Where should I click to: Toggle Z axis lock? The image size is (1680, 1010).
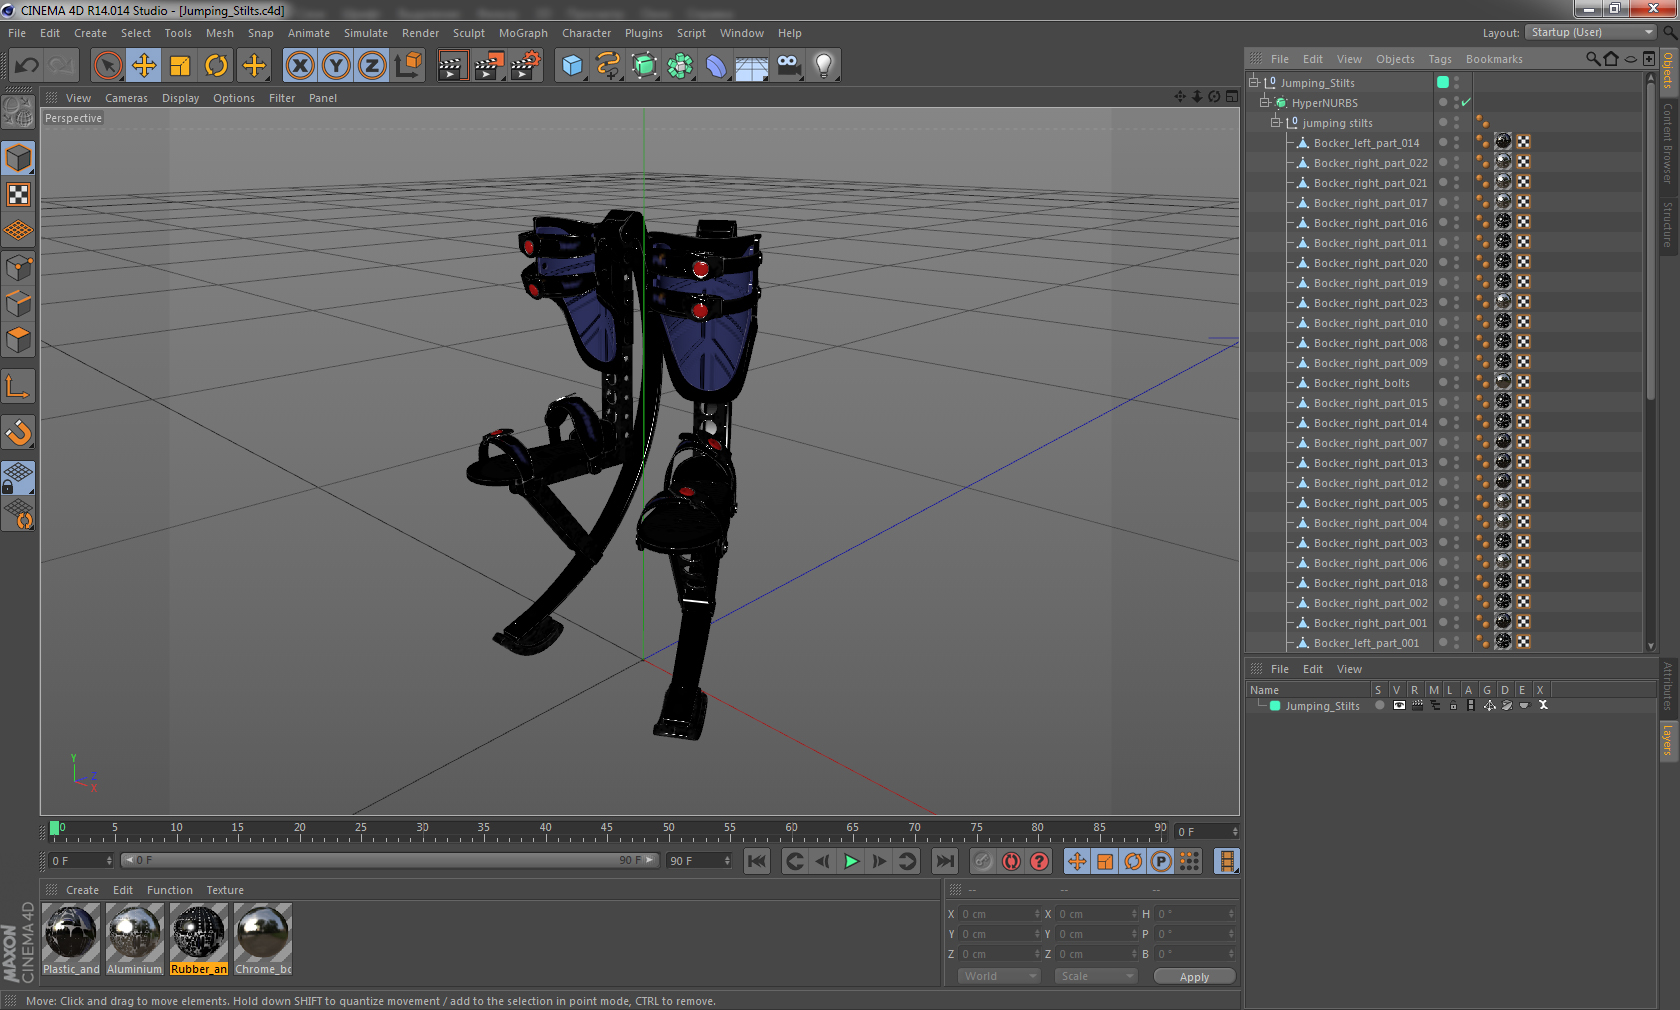[372, 66]
